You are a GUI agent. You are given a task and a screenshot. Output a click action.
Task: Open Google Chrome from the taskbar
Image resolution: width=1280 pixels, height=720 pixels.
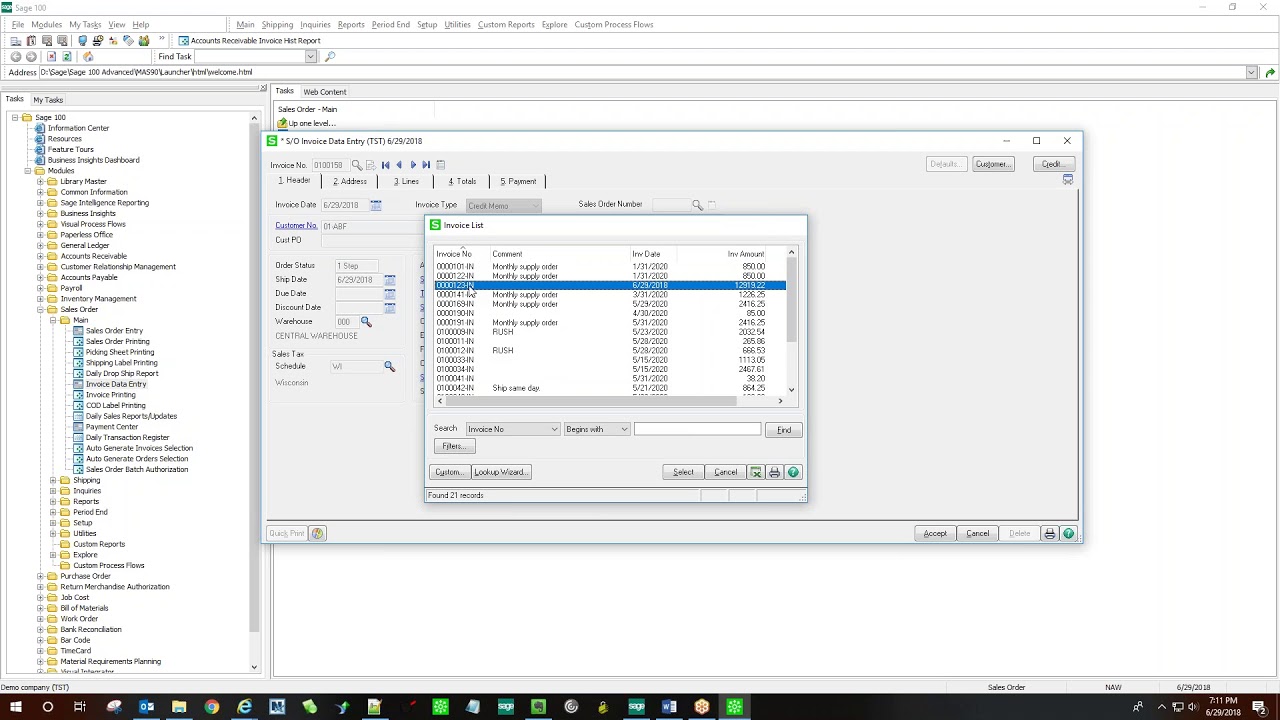coord(212,707)
